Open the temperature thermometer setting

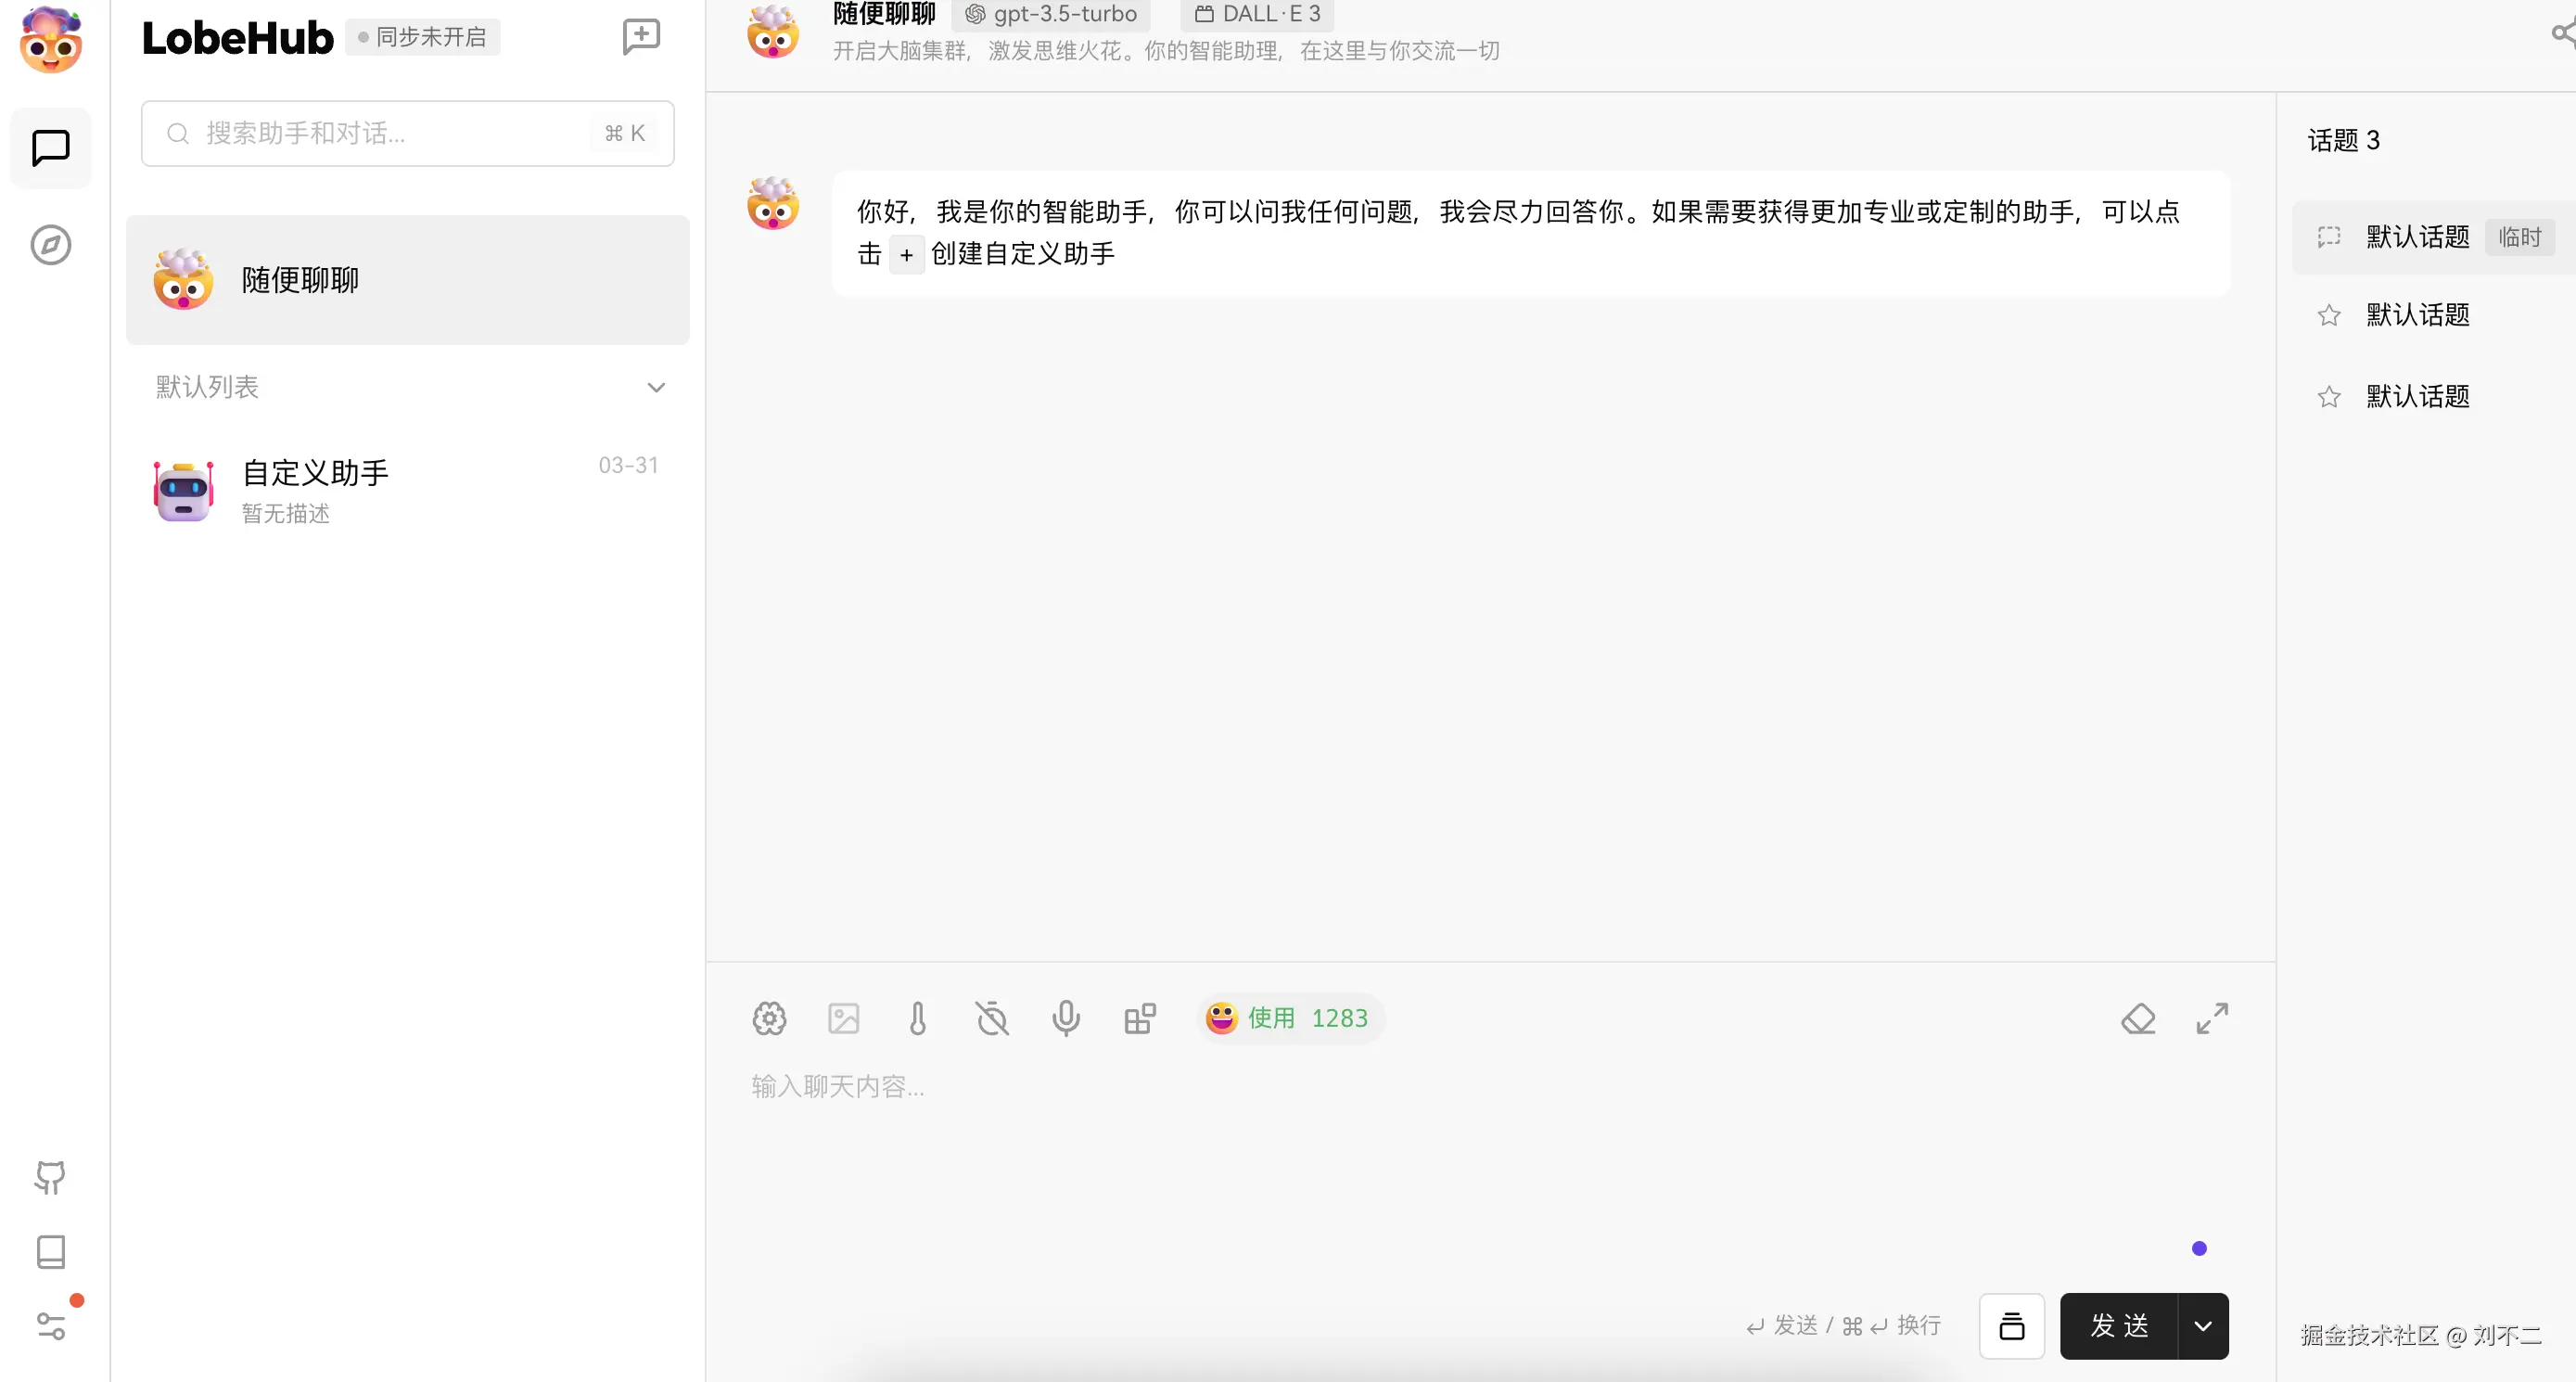(917, 1018)
